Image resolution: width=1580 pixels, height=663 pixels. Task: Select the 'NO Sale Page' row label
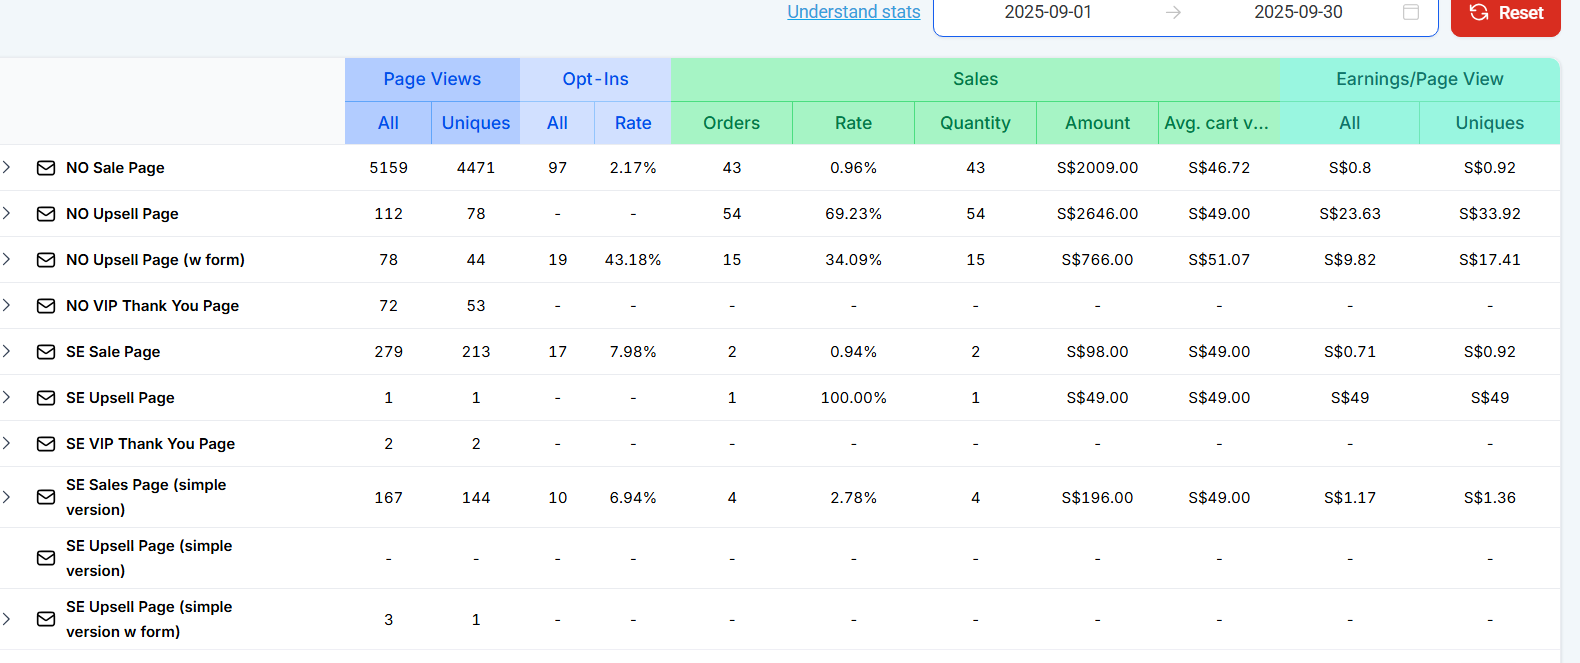(x=115, y=168)
